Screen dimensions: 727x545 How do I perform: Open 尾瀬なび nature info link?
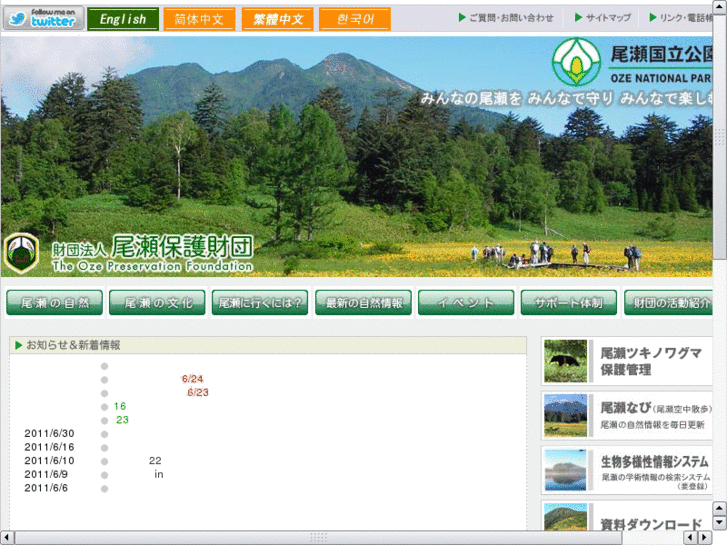click(656, 416)
